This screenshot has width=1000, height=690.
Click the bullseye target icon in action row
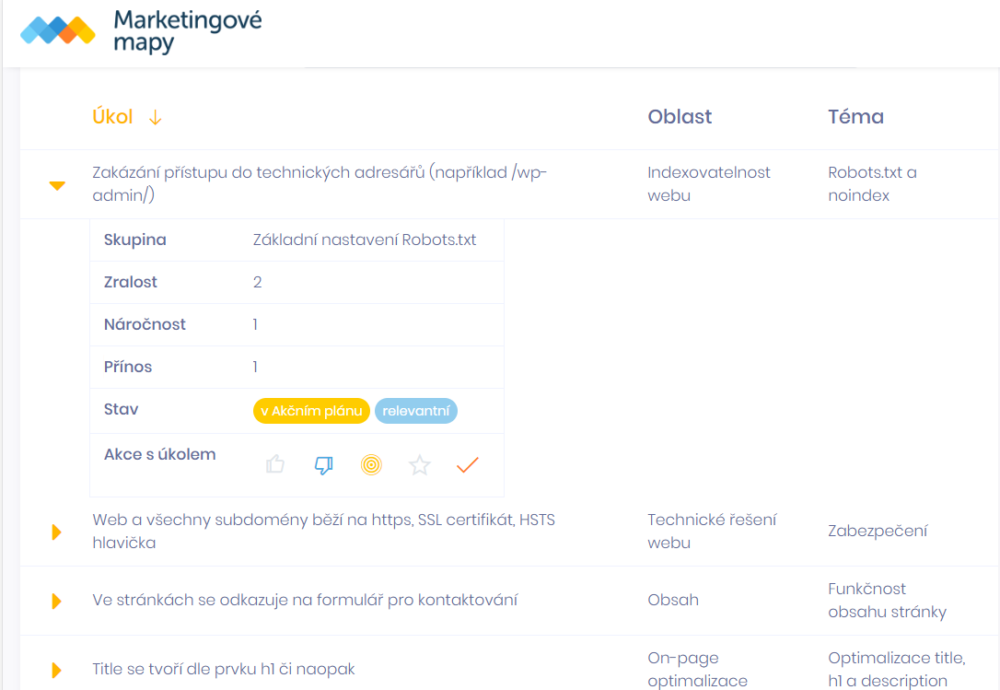coord(371,464)
